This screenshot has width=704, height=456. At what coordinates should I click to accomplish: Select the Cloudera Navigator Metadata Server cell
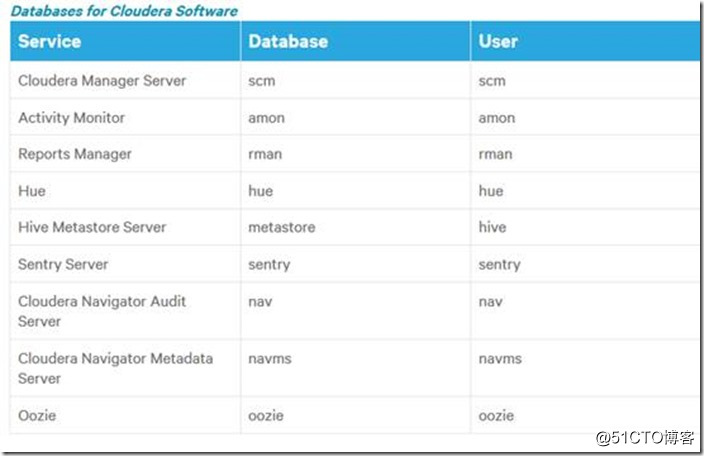click(125, 368)
